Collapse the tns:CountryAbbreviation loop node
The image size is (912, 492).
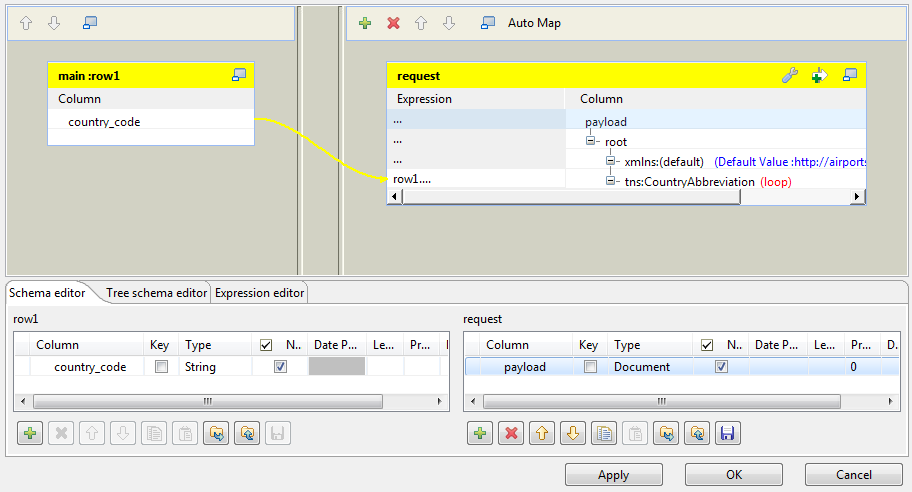click(610, 181)
